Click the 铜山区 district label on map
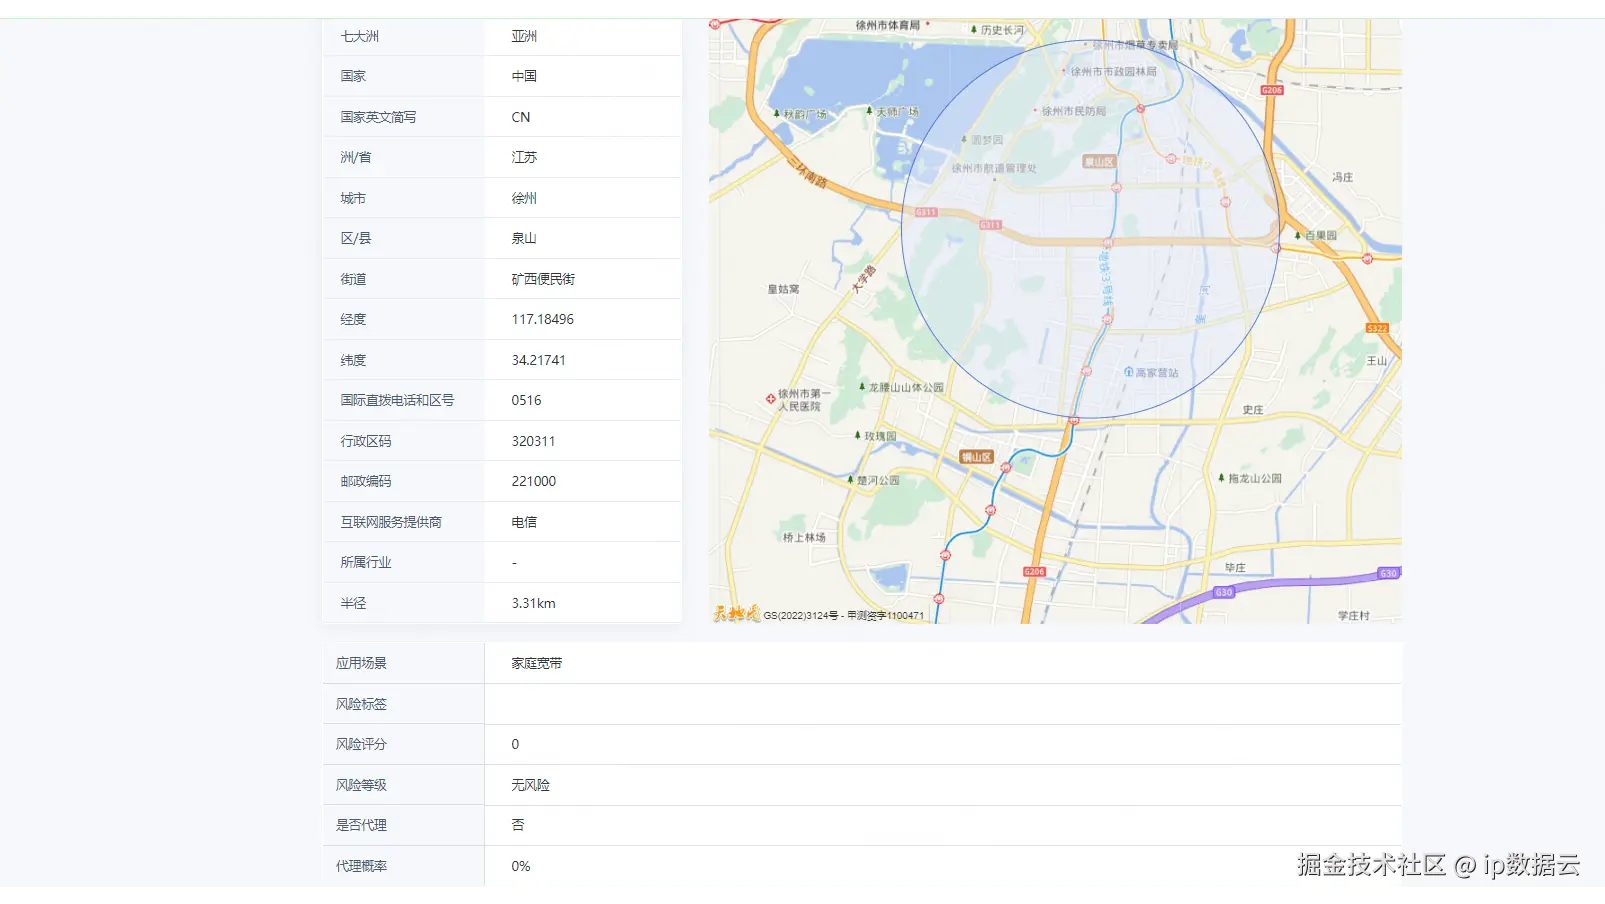The image size is (1605, 904). point(976,457)
